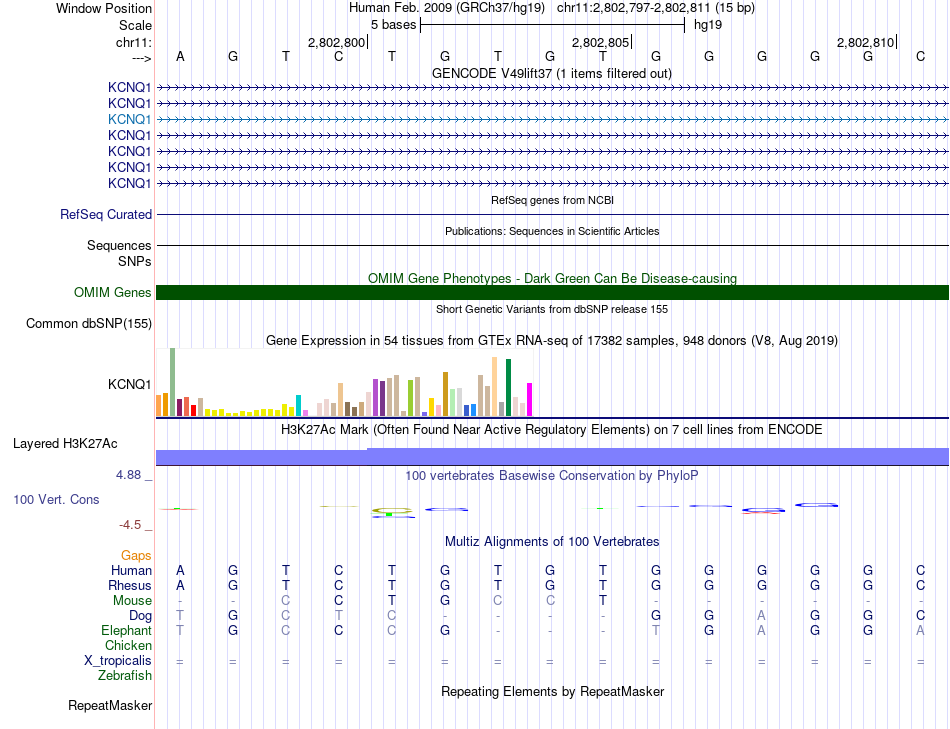Viewport: 950px width, 729px height.
Task: Click the position text "chr11:2,802,797-2,802,811 (15 bp)"
Action: [x=656, y=8]
